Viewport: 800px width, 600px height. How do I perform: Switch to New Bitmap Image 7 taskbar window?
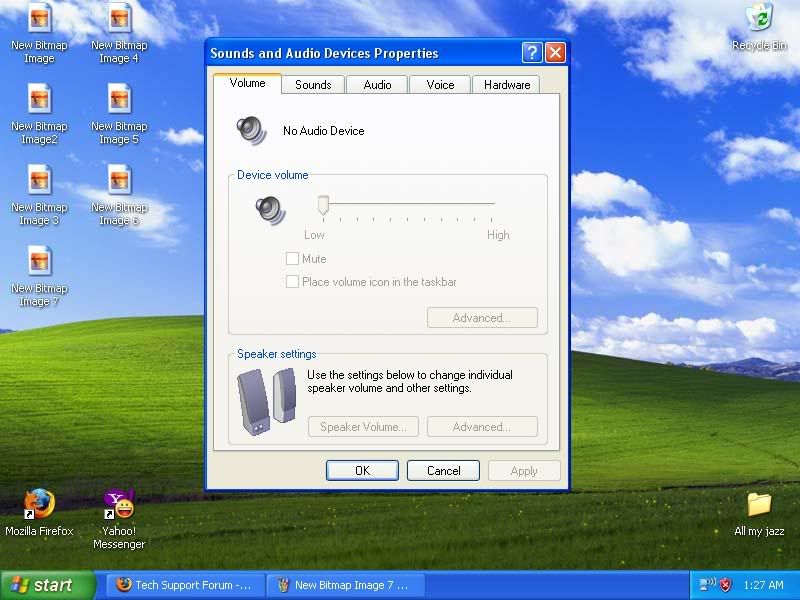[346, 585]
